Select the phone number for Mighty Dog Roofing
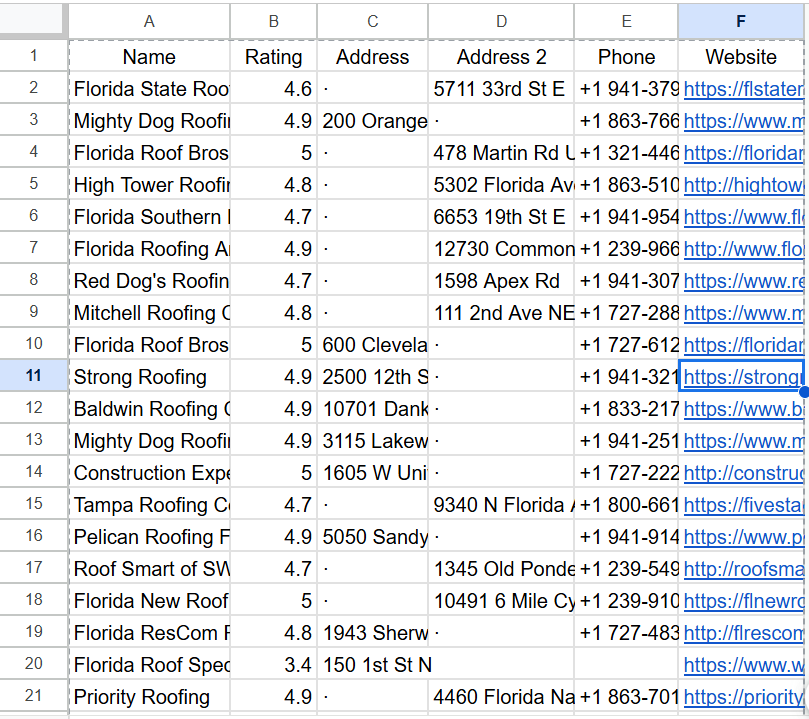The image size is (809, 719). [626, 120]
